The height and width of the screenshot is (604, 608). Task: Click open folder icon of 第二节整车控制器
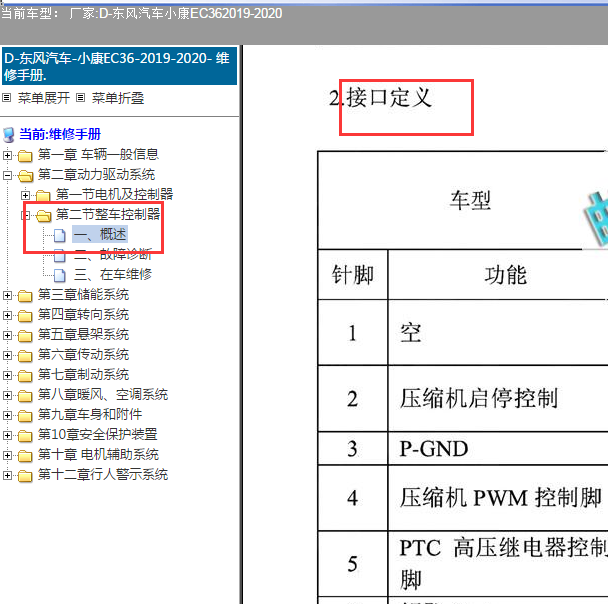pos(44,216)
